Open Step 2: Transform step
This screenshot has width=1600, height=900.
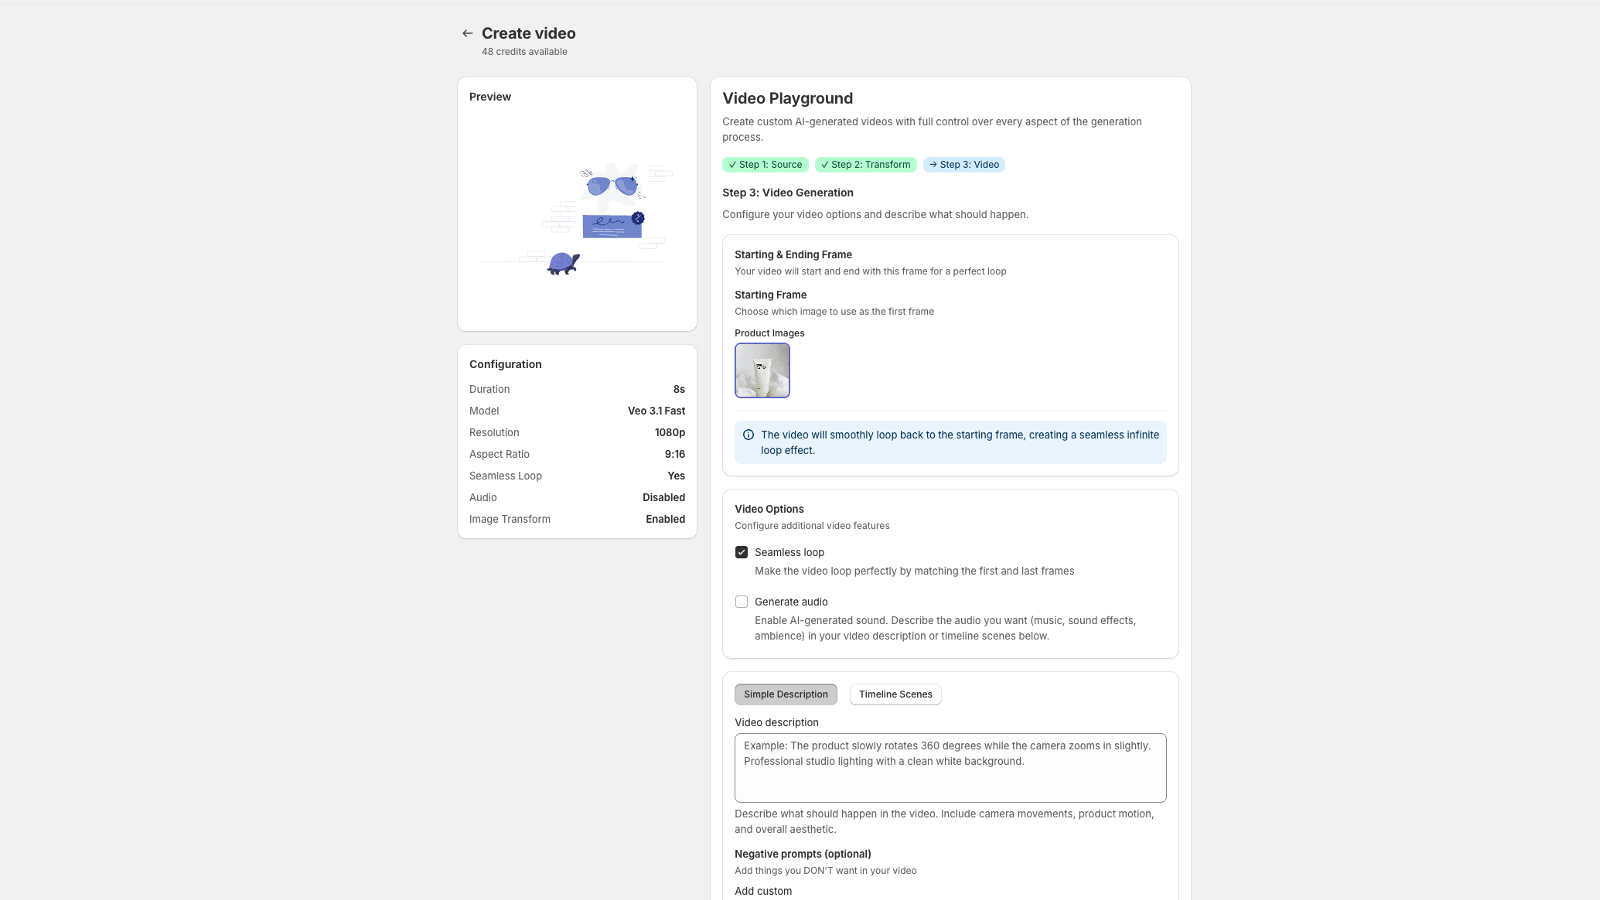[865, 164]
